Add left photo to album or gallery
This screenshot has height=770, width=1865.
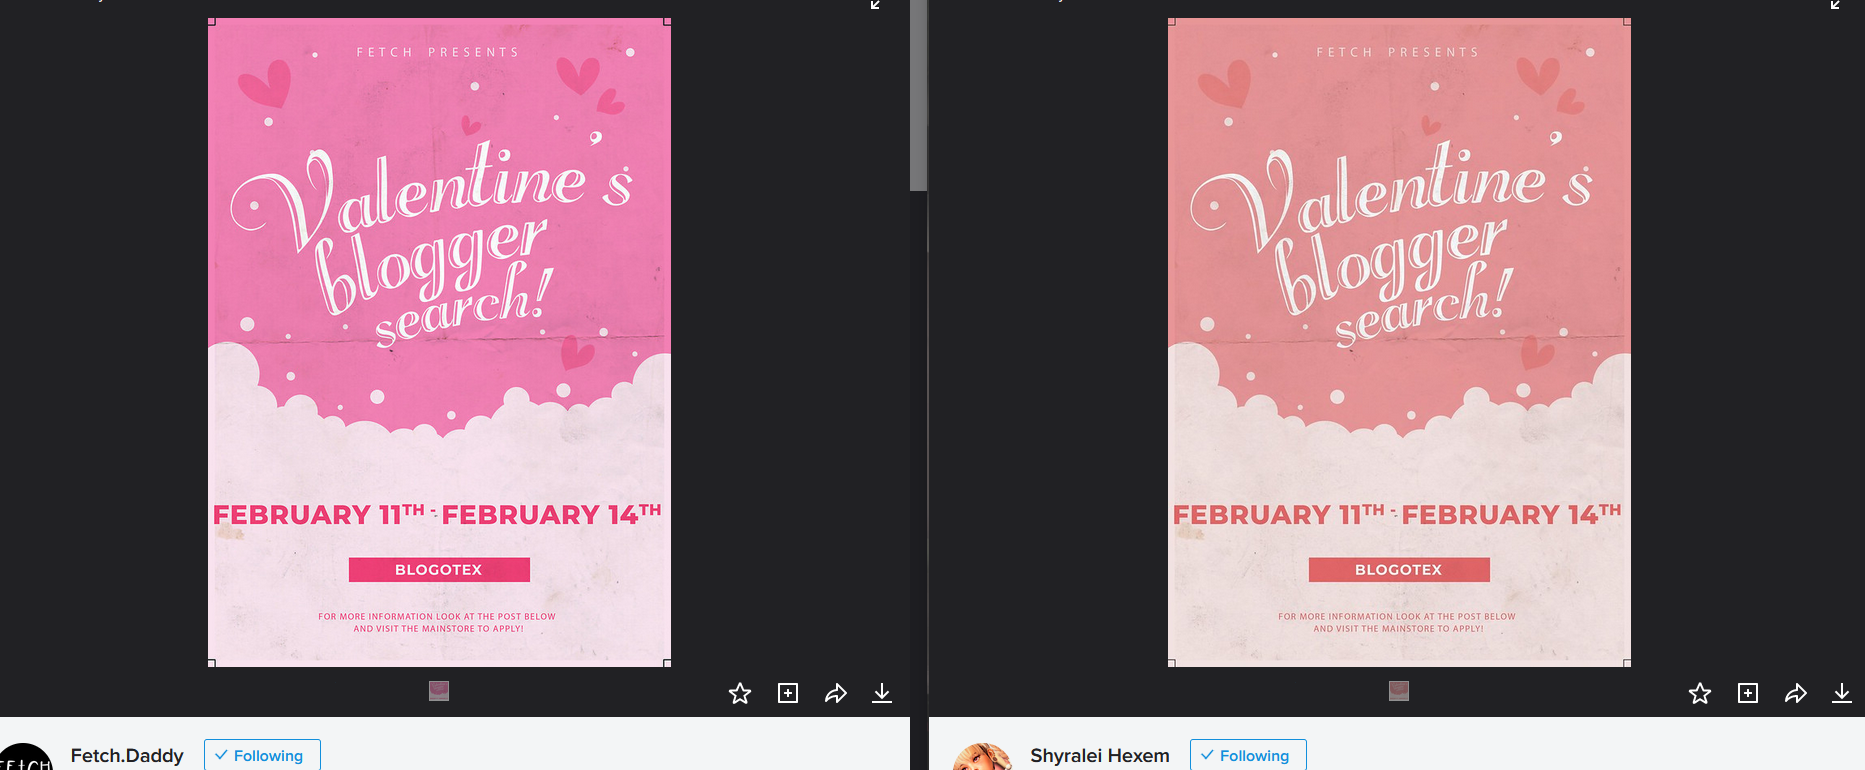(x=788, y=693)
